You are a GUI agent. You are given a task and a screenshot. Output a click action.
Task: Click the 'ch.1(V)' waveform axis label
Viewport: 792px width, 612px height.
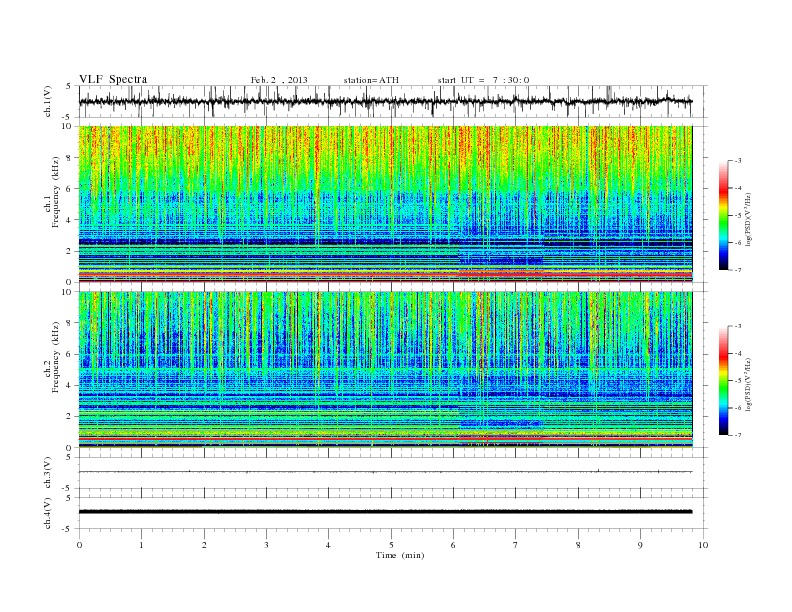[x=48, y=101]
